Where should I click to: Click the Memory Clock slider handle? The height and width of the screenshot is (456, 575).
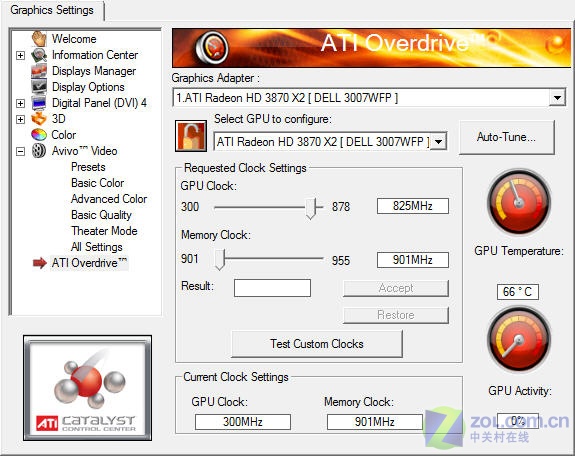220,259
